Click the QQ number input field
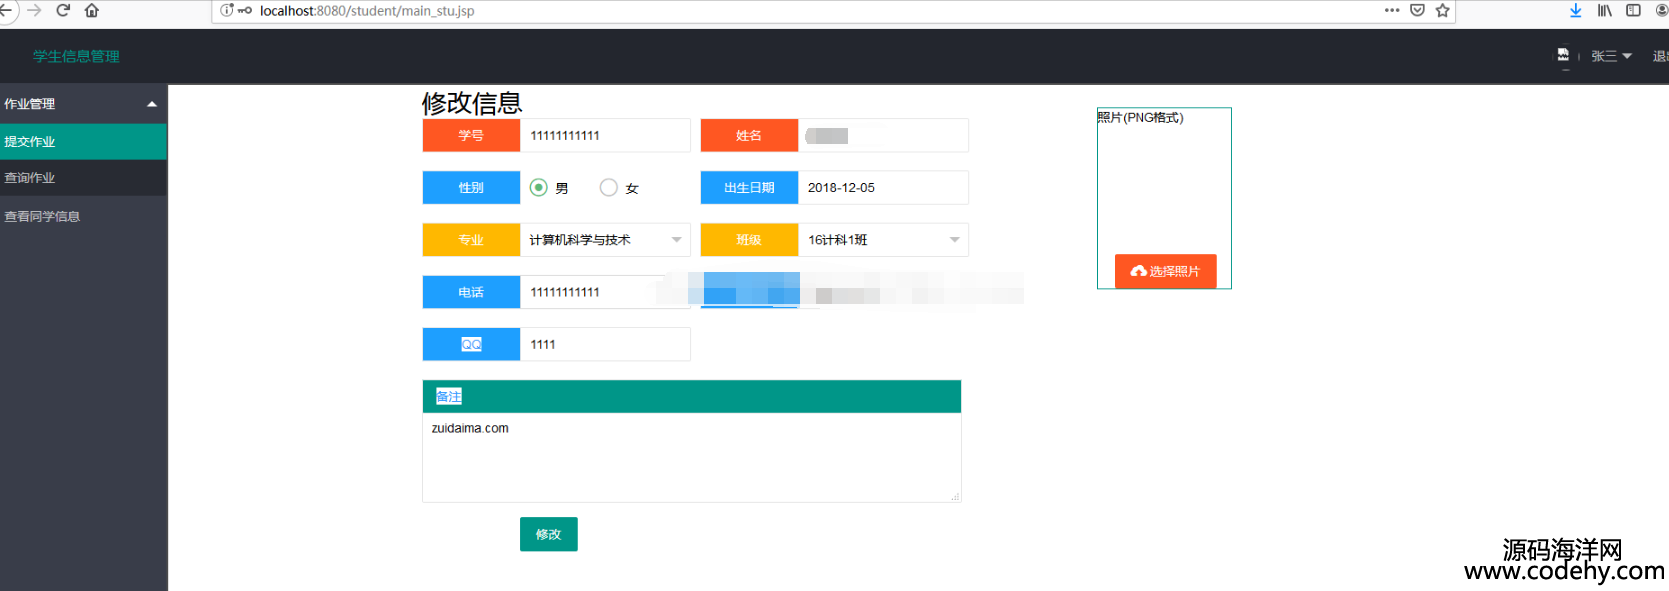The height and width of the screenshot is (591, 1669). coord(605,344)
